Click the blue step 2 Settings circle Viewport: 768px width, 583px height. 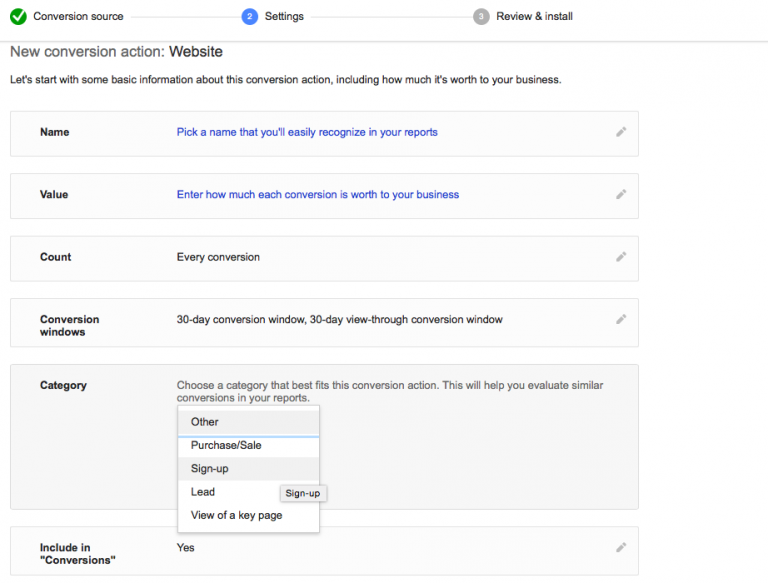[249, 16]
